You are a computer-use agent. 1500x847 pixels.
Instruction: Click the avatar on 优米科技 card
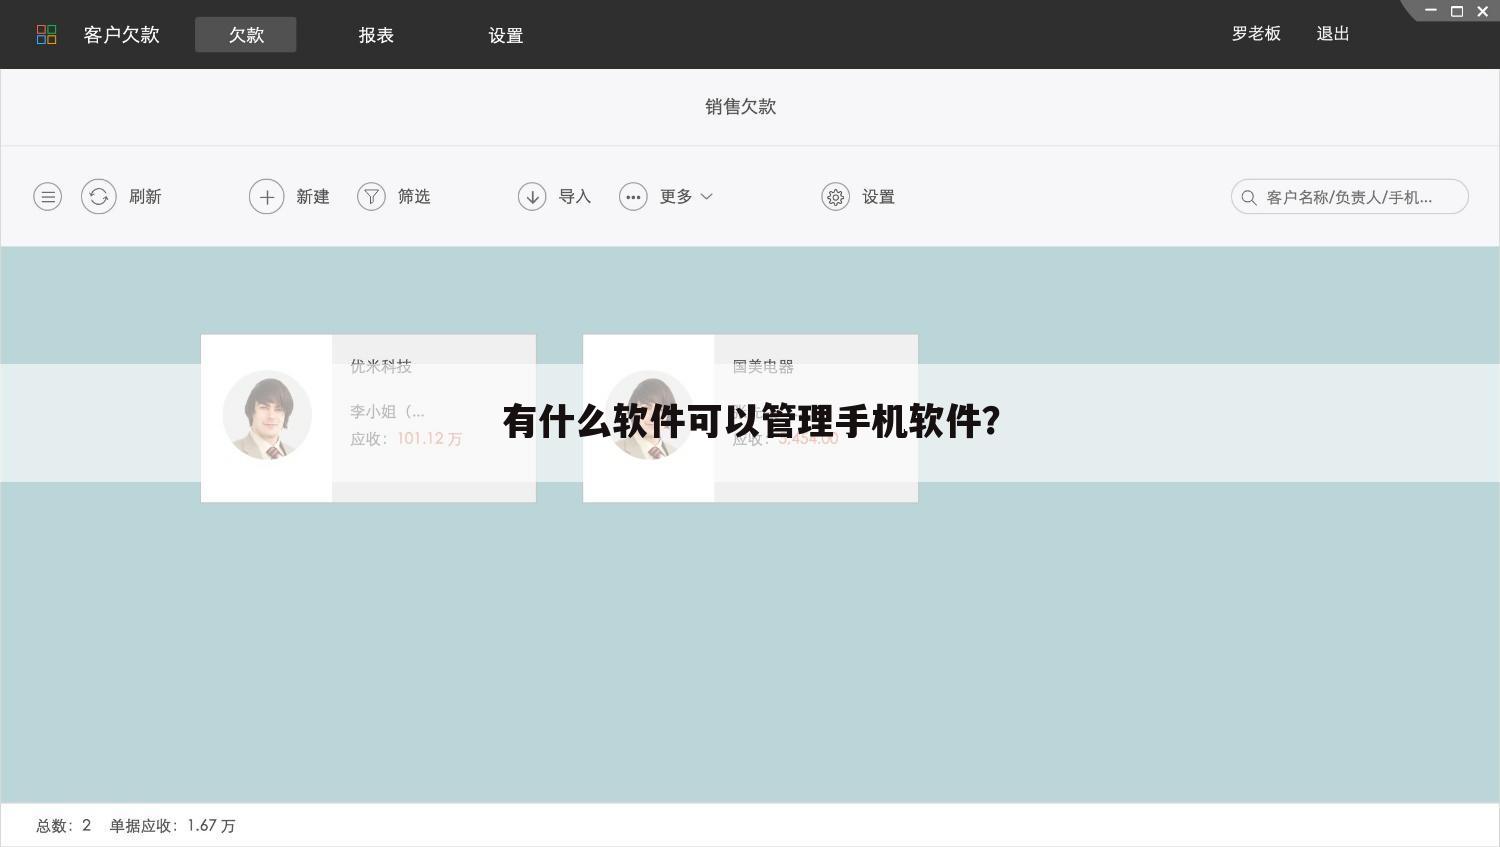click(x=267, y=415)
